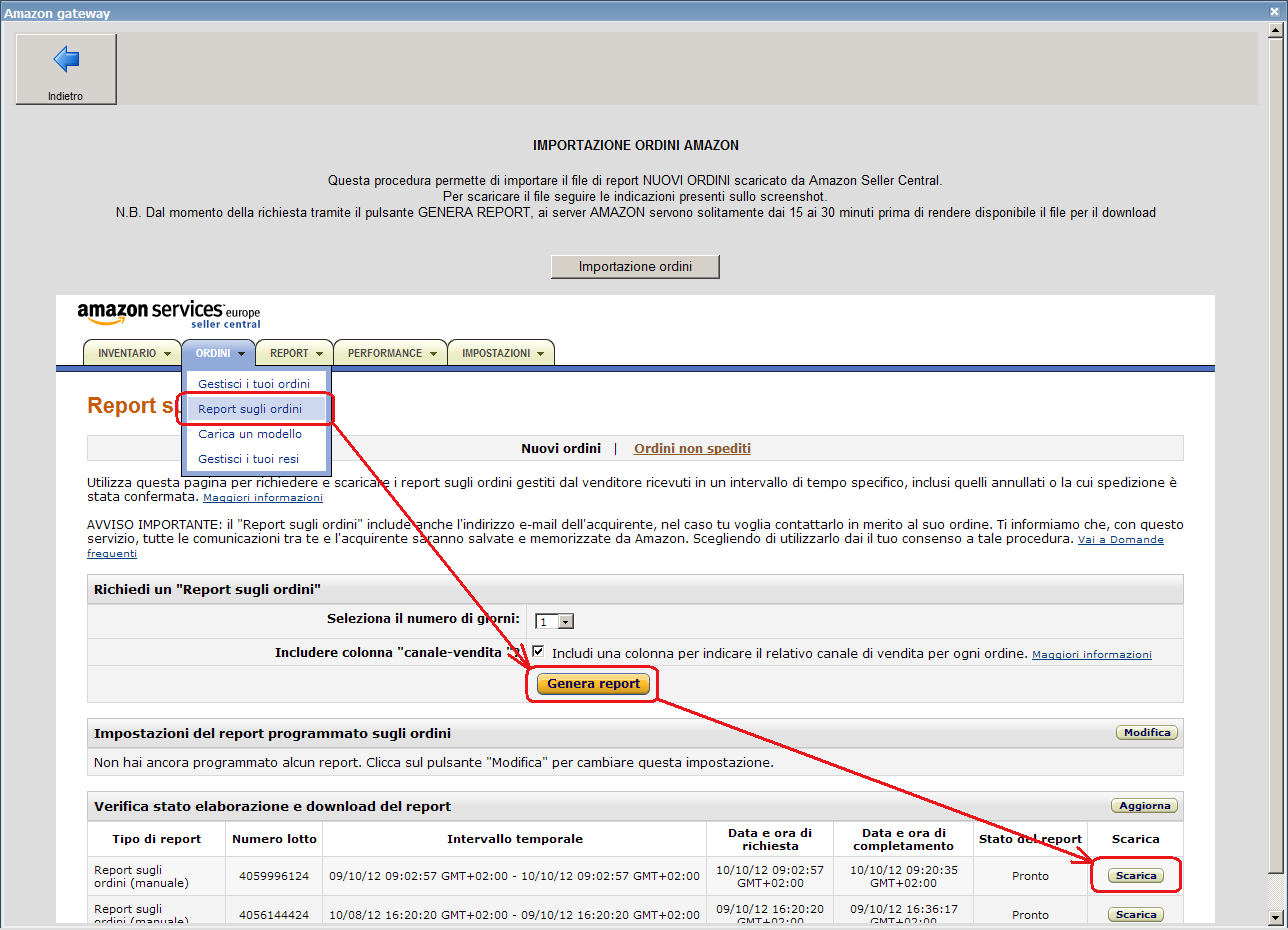Click Scarica for lotto 4056144424
The width and height of the screenshot is (1288, 930).
pyautogui.click(x=1136, y=915)
